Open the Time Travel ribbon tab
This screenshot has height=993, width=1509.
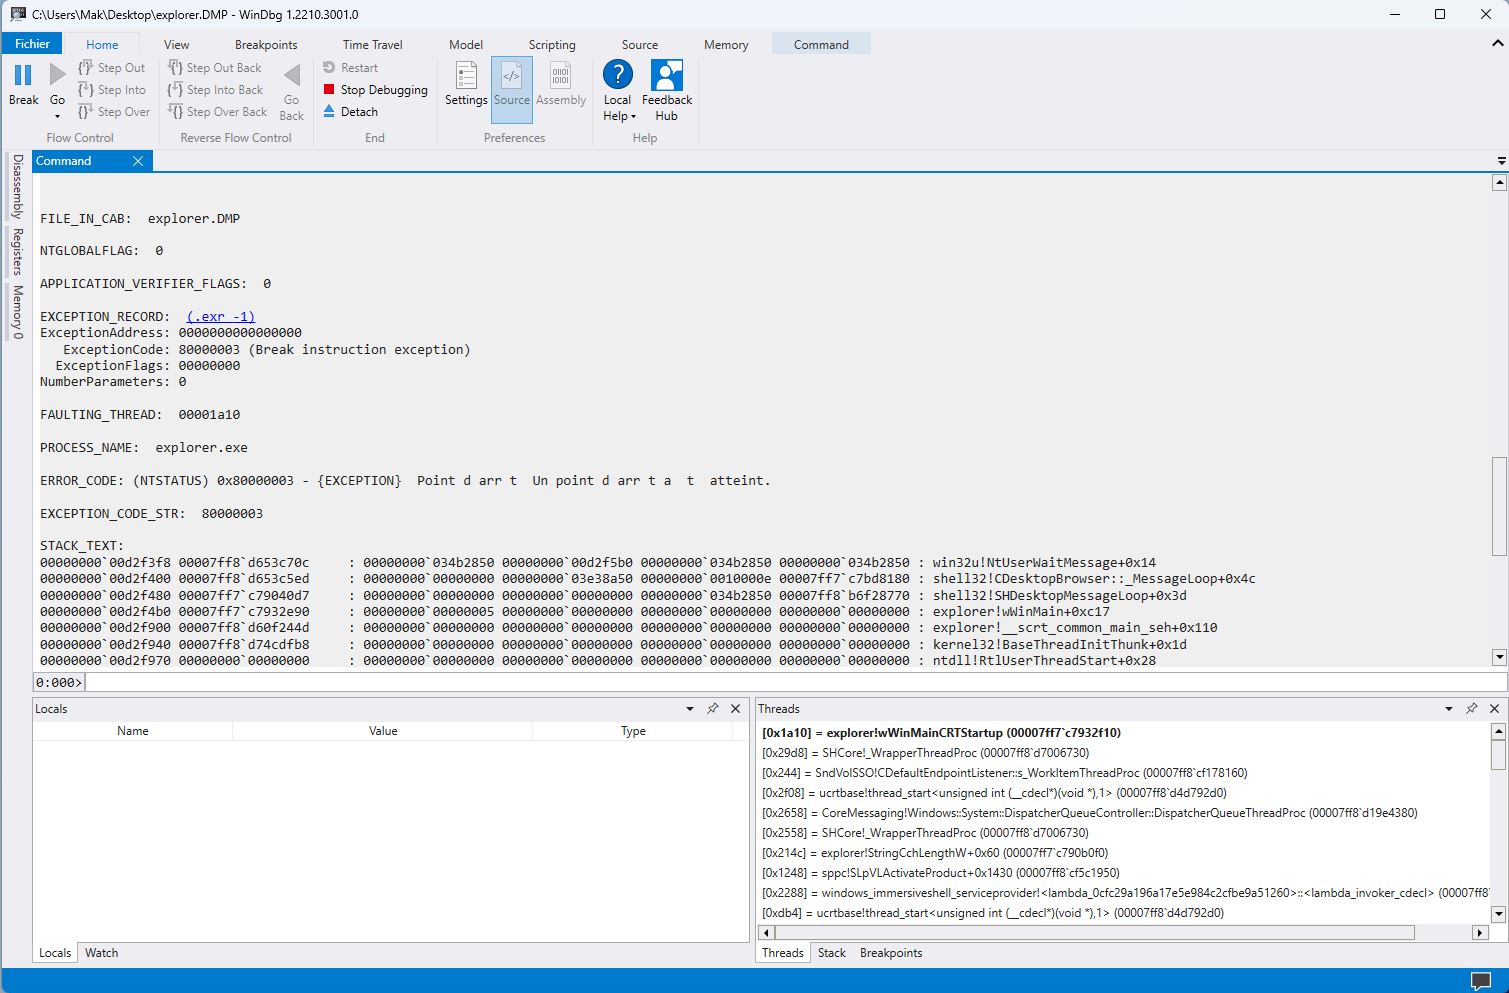tap(372, 45)
